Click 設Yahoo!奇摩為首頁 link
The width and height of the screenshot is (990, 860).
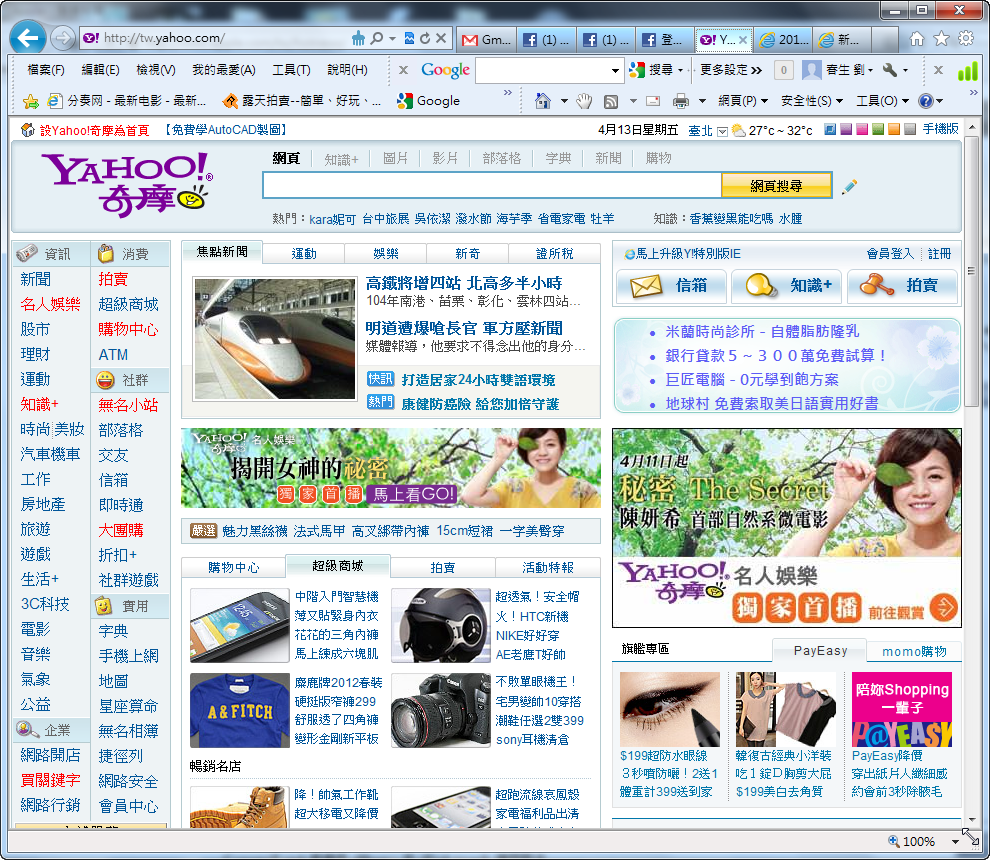(x=94, y=130)
